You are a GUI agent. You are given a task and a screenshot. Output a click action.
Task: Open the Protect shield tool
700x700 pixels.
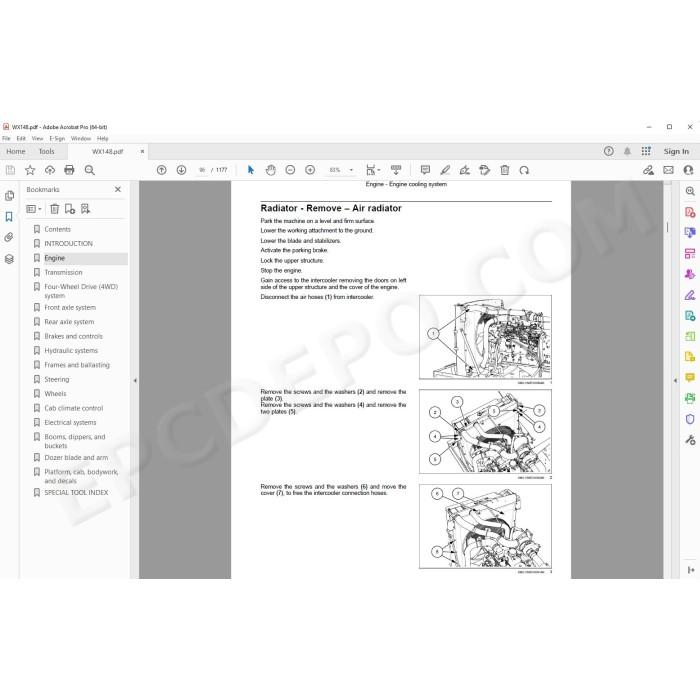coord(690,419)
